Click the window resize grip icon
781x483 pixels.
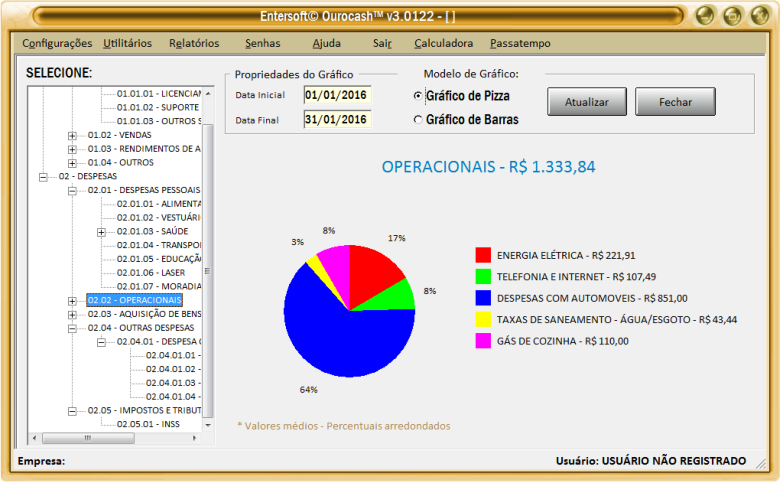[x=761, y=464]
